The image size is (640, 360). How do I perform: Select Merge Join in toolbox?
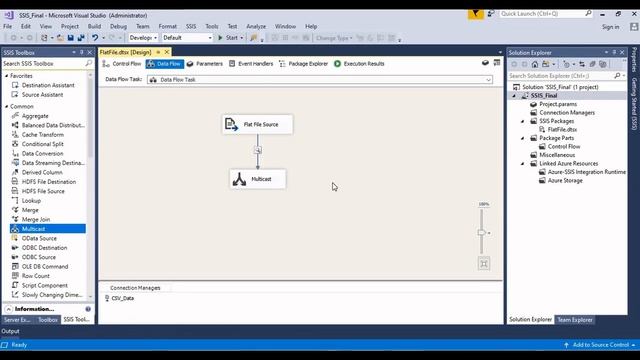click(x=36, y=219)
